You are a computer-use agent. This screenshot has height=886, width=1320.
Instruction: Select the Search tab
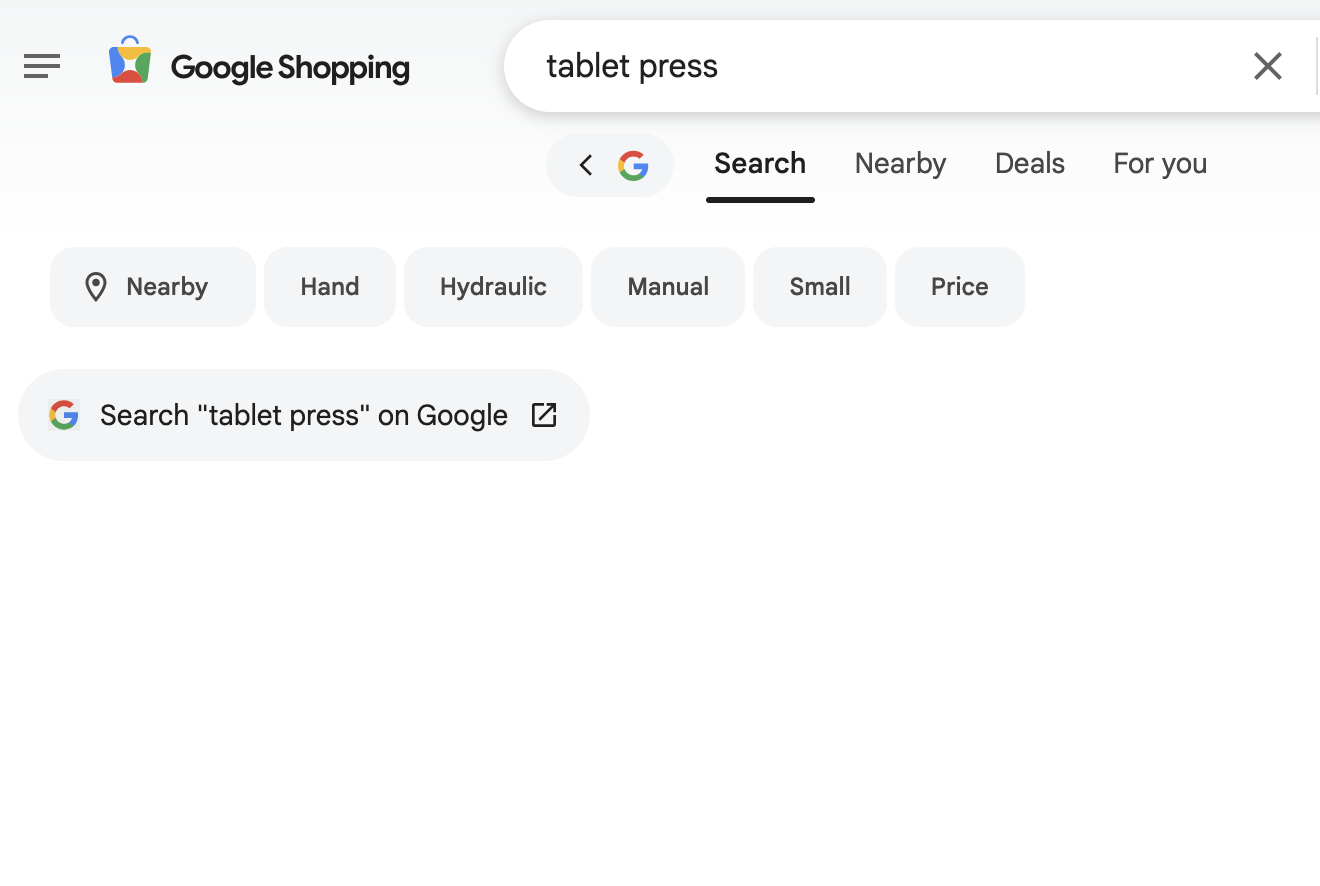pyautogui.click(x=760, y=164)
